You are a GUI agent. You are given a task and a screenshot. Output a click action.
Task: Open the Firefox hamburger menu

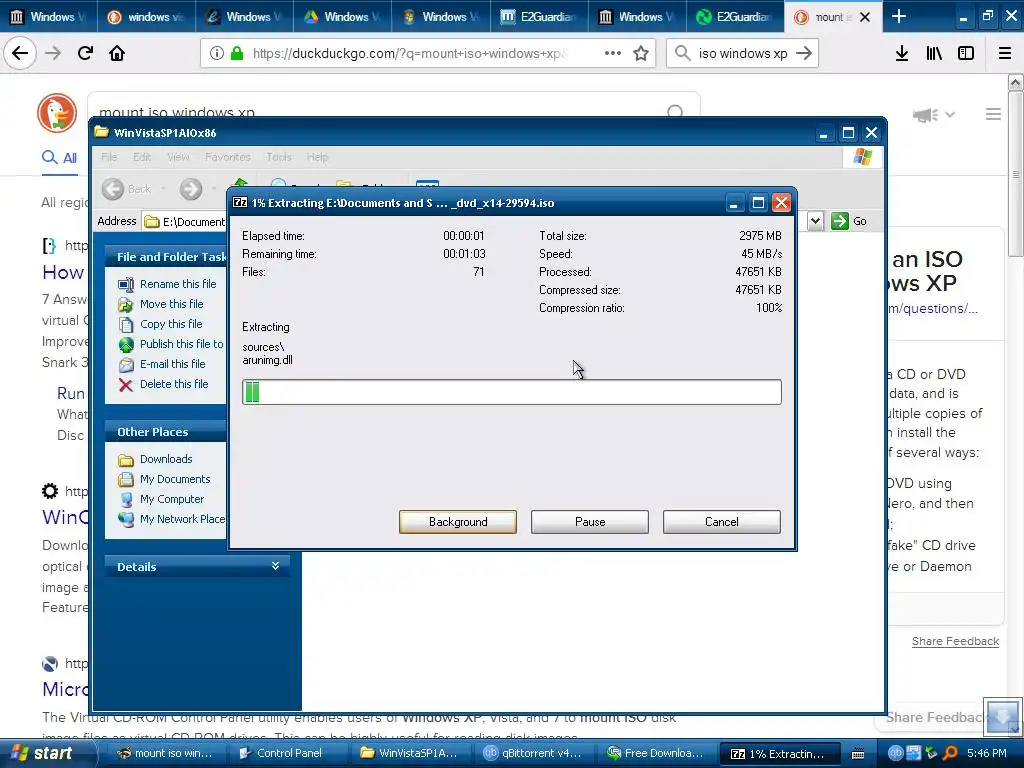[x=1005, y=54]
